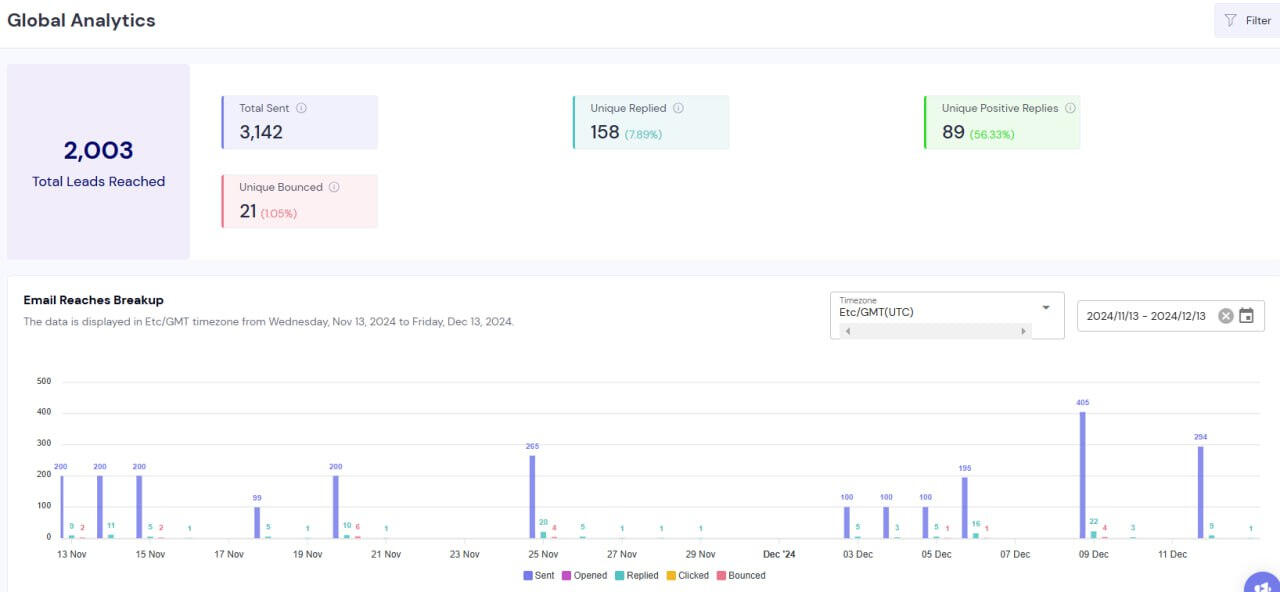Toggle Sent series in chart legend
Screen dimensions: 1280x592
tap(538, 576)
